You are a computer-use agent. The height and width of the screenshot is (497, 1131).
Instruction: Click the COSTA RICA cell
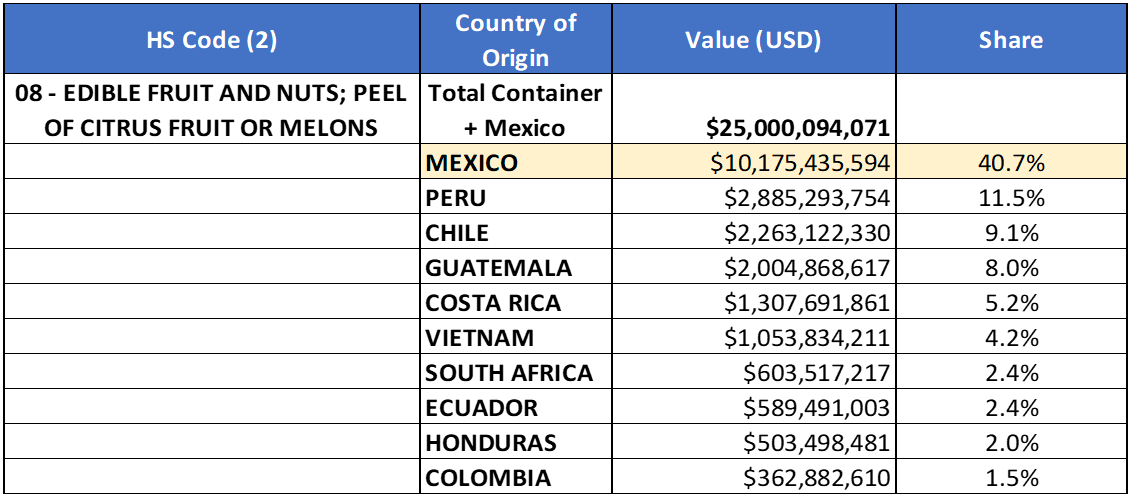(515, 302)
